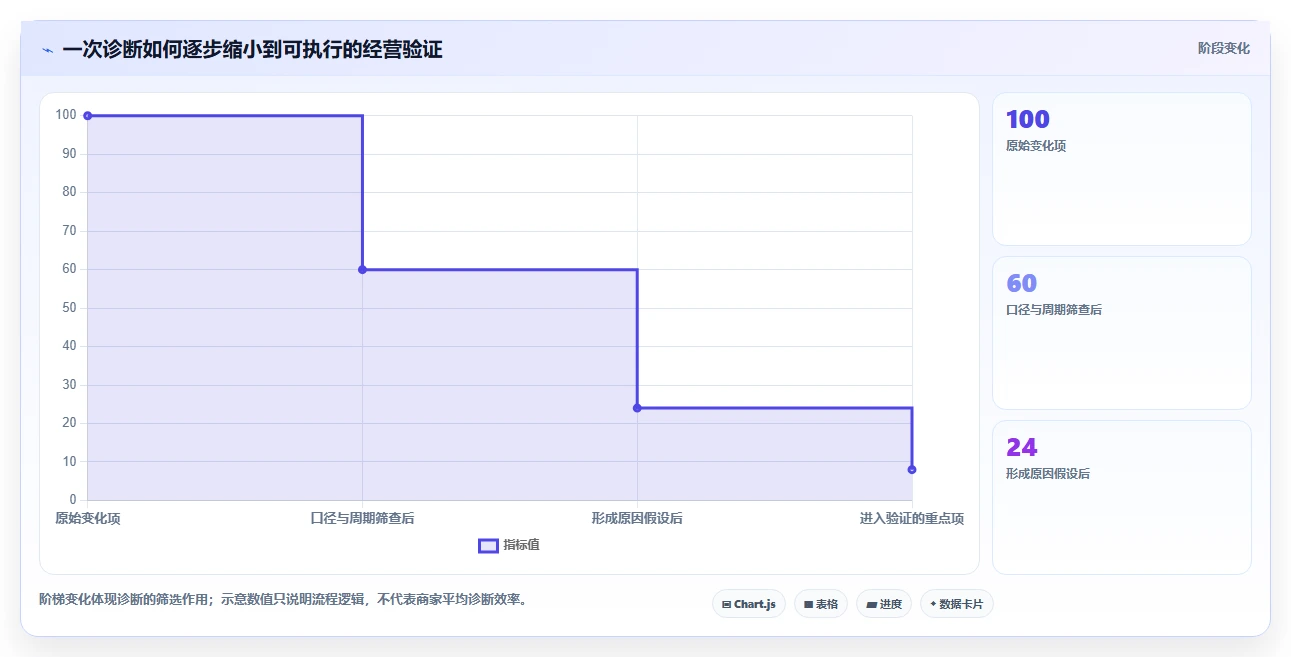Click the data point at value 60
This screenshot has width=1291, height=657.
click(x=362, y=269)
